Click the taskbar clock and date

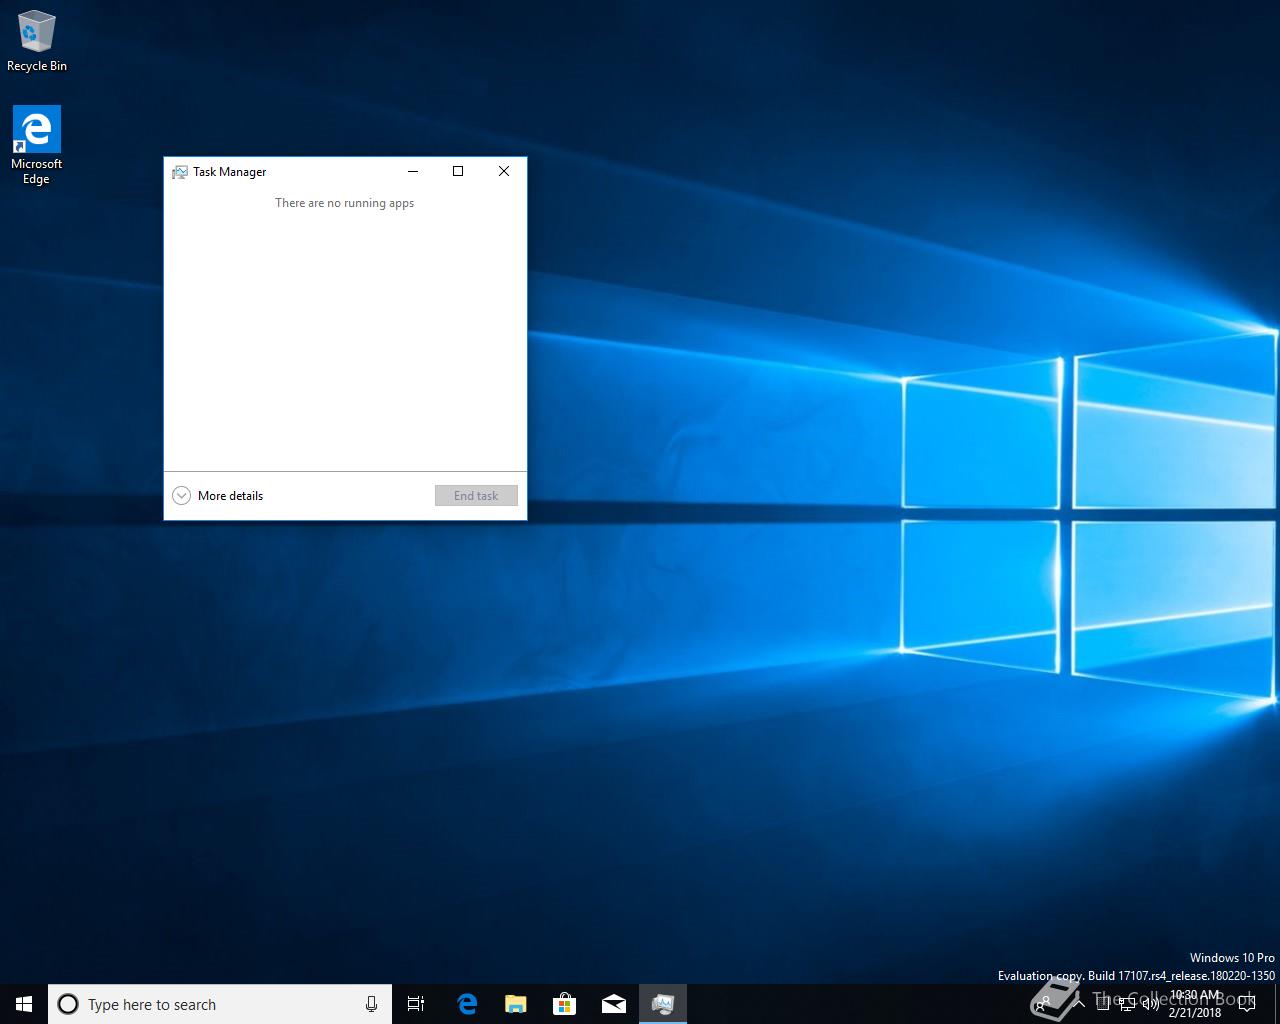[x=1196, y=1004]
